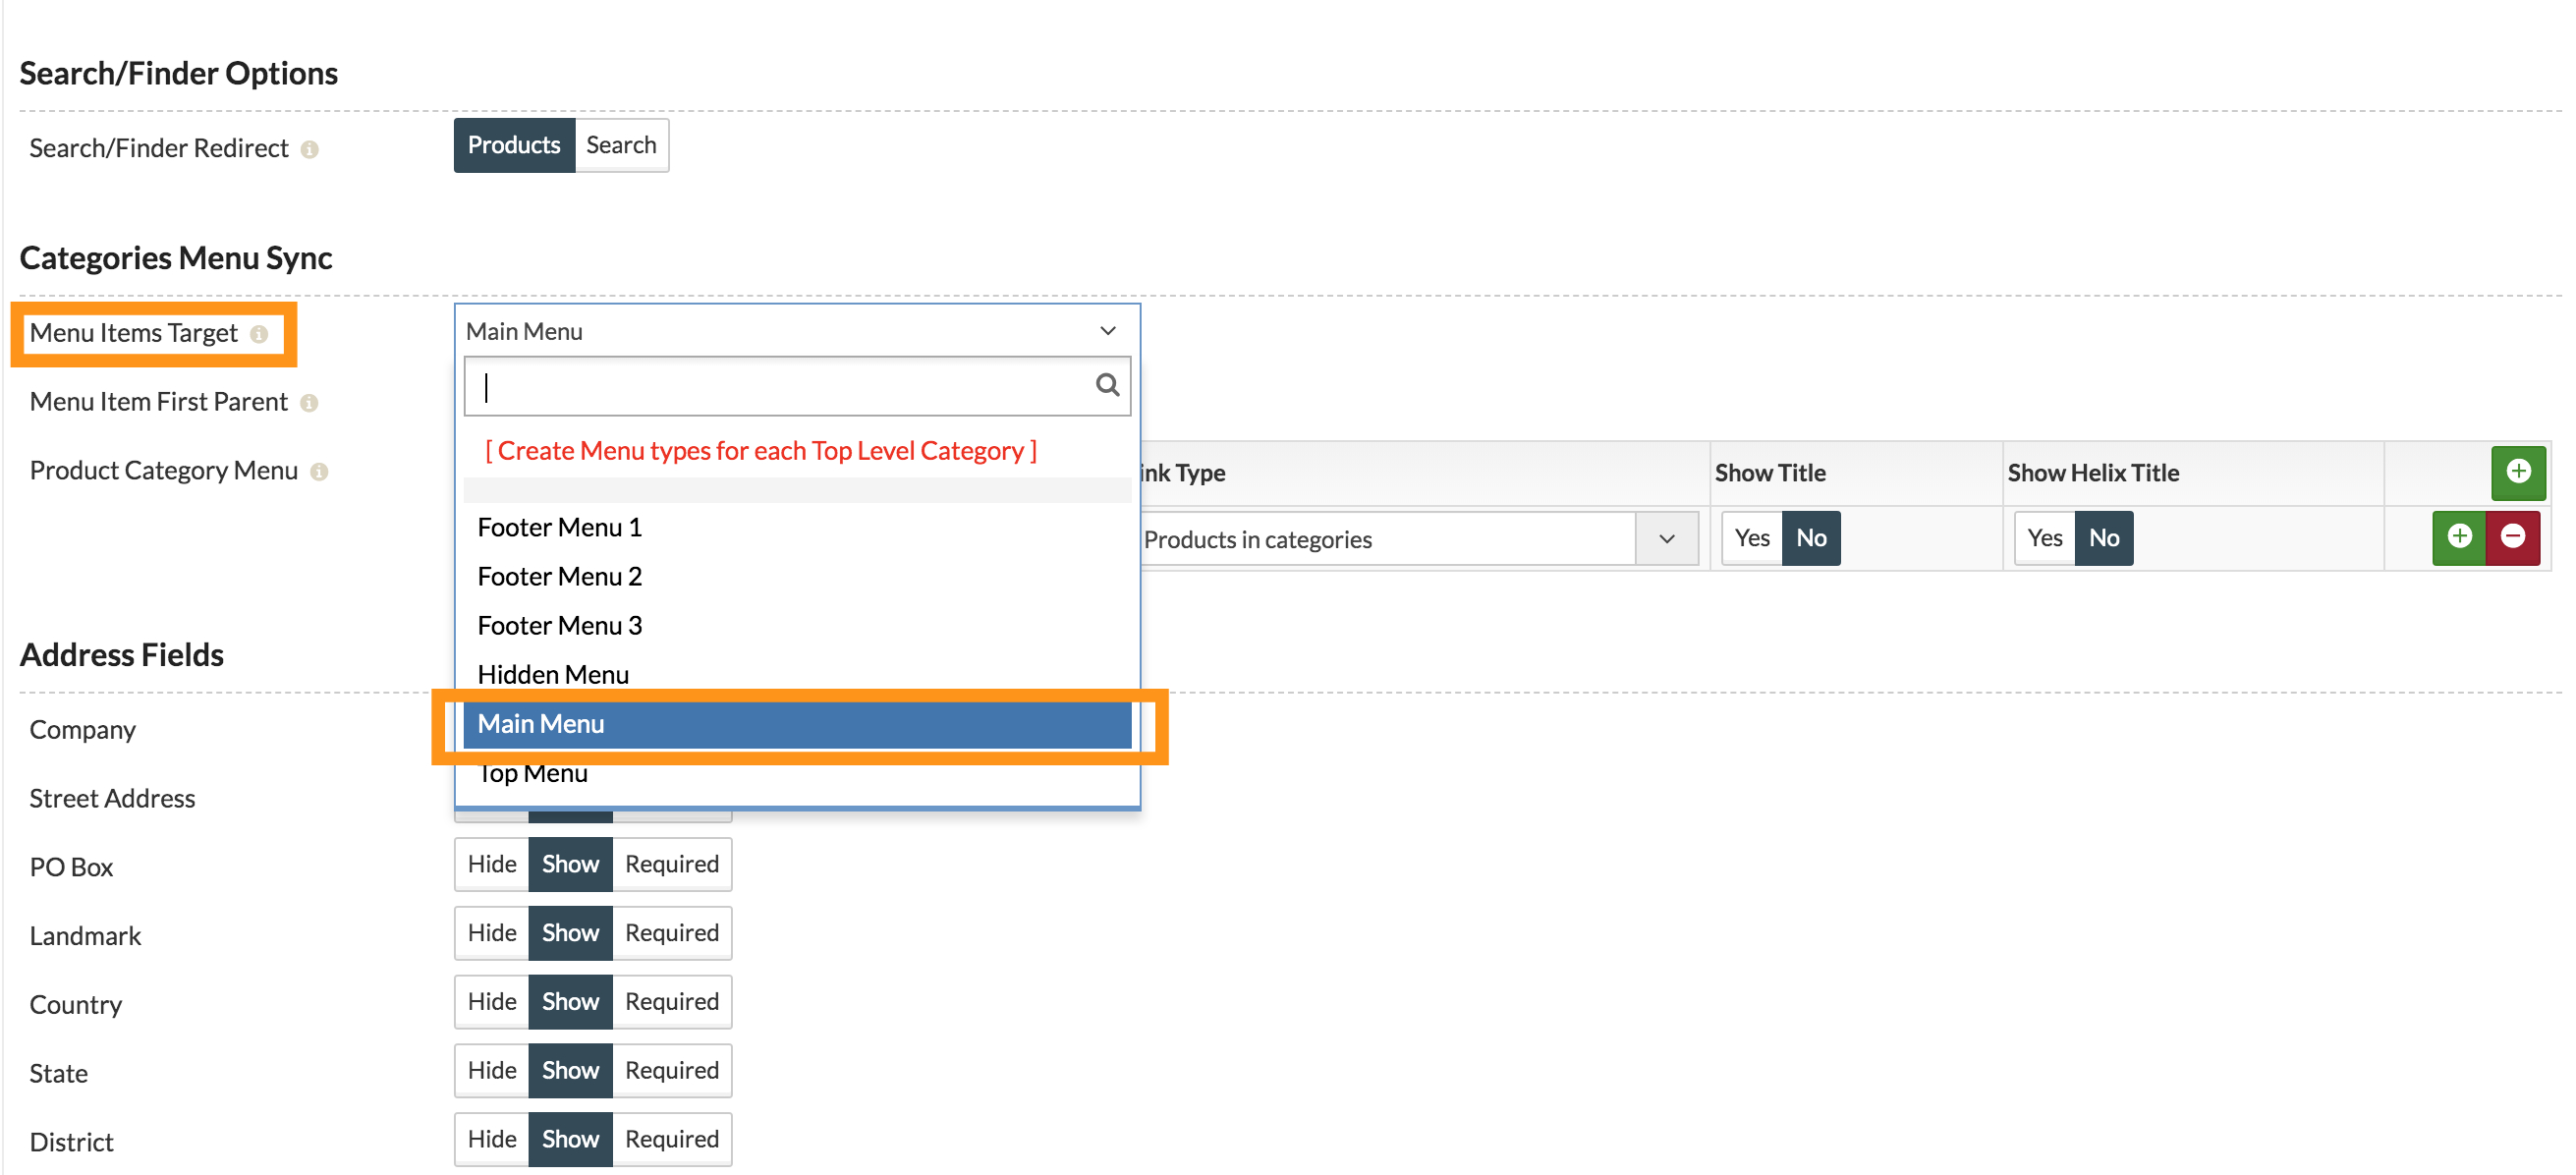Set Country field to Hide
Screen dimensions: 2576x1175
pos(491,1001)
